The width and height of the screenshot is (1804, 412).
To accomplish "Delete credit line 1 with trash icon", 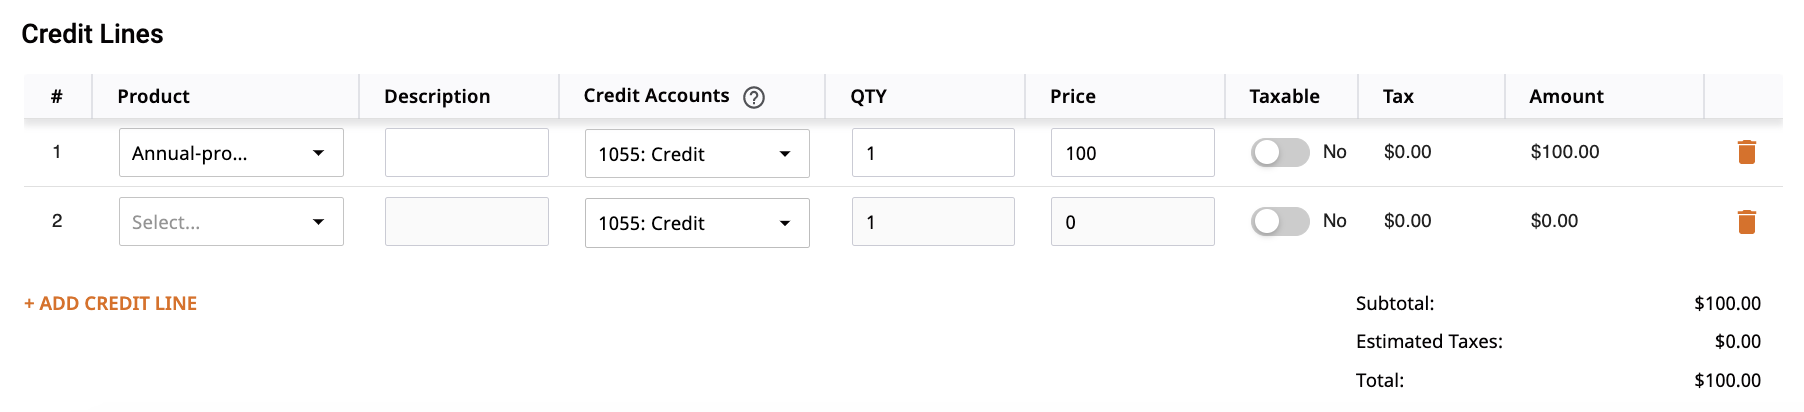I will 1747,152.
